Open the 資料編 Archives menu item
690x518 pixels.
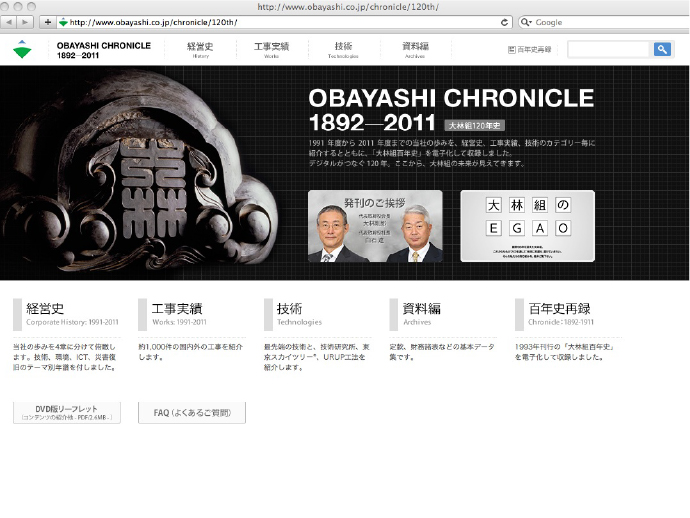pos(415,49)
